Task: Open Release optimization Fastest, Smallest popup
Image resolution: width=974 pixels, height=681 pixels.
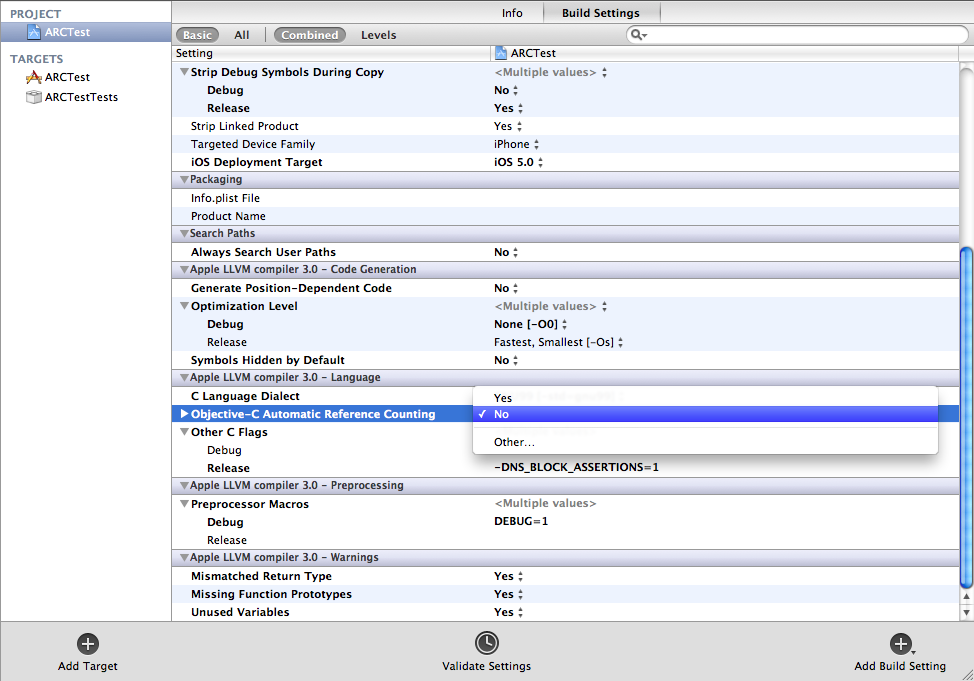Action: [x=558, y=342]
